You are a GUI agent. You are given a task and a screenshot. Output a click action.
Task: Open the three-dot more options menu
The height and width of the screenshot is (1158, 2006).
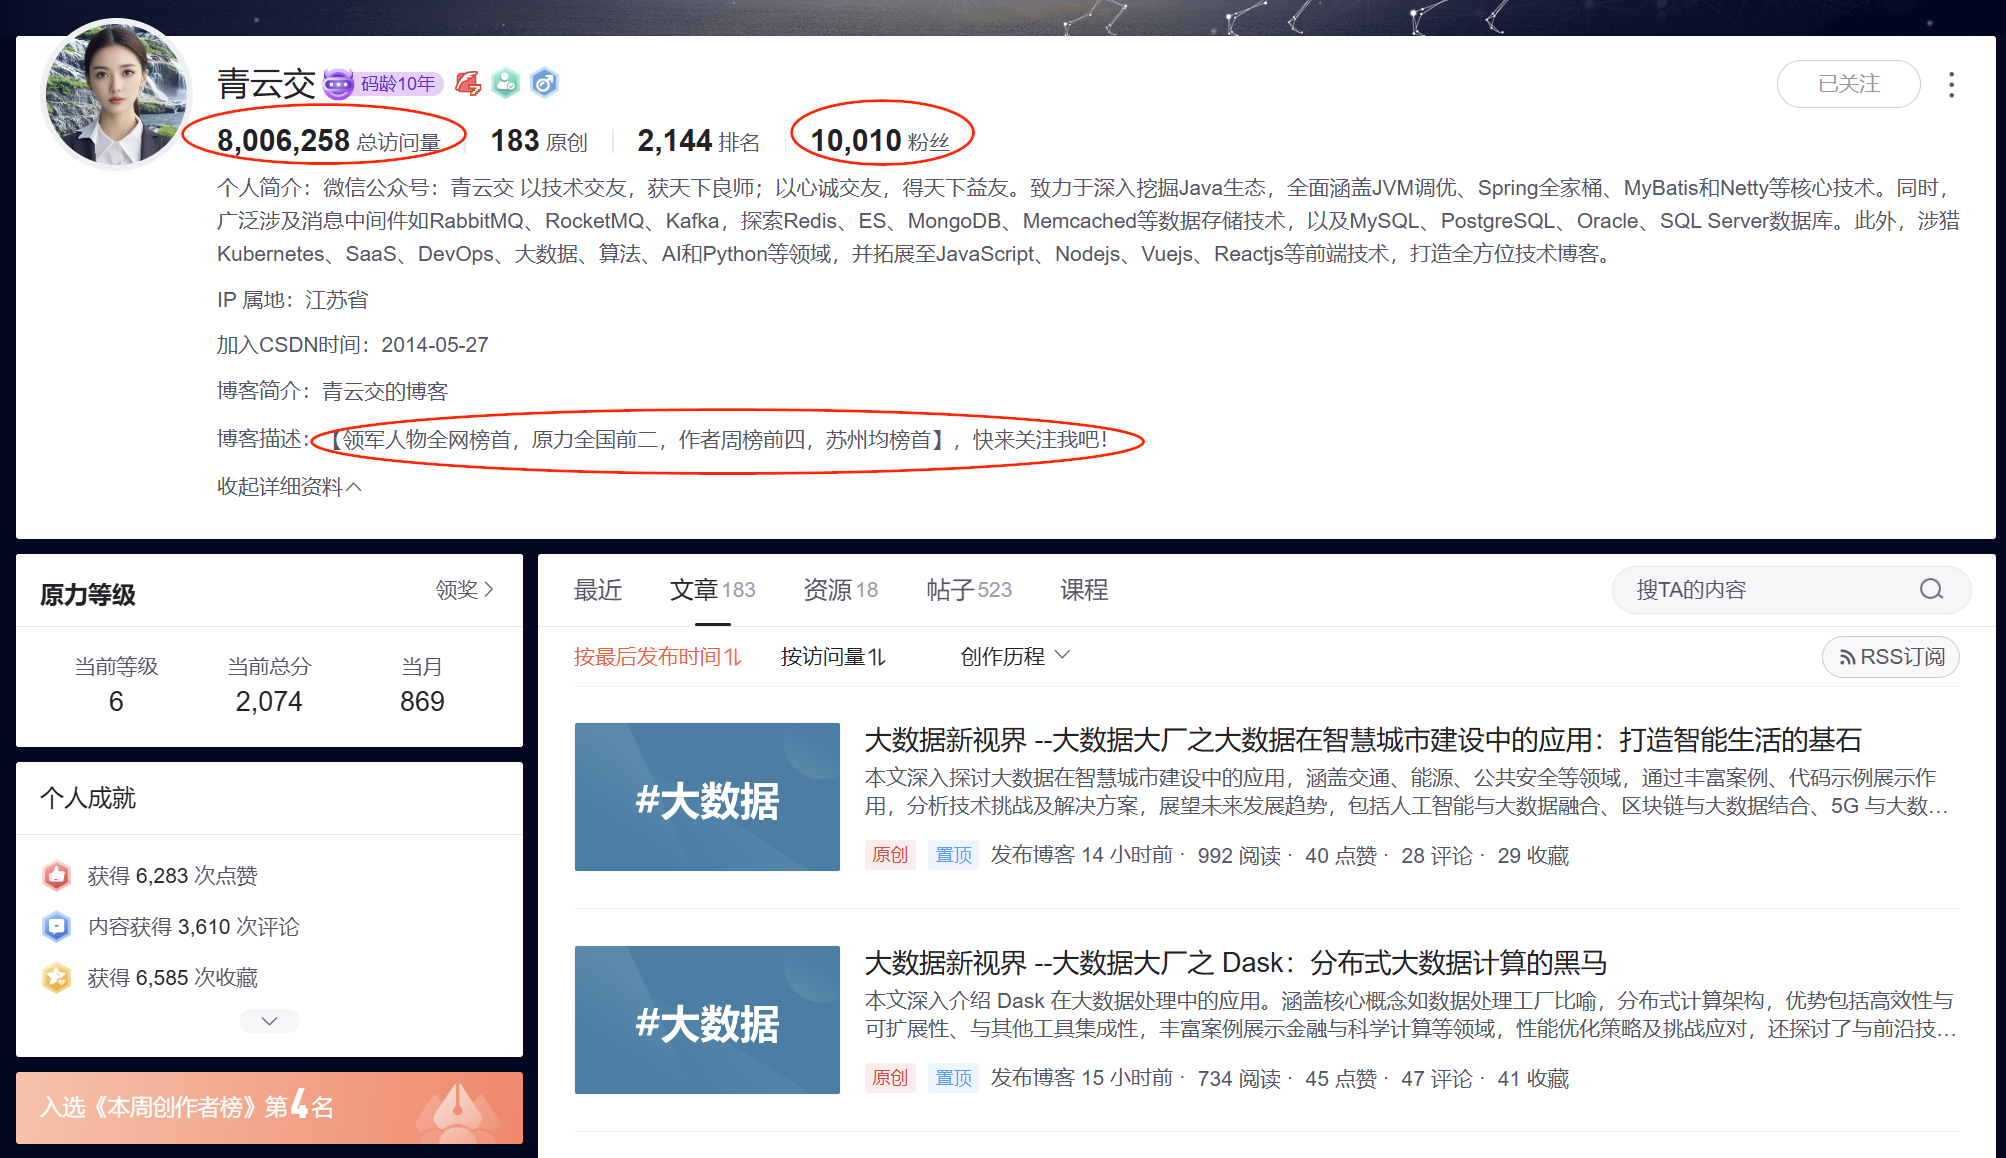[x=1951, y=85]
